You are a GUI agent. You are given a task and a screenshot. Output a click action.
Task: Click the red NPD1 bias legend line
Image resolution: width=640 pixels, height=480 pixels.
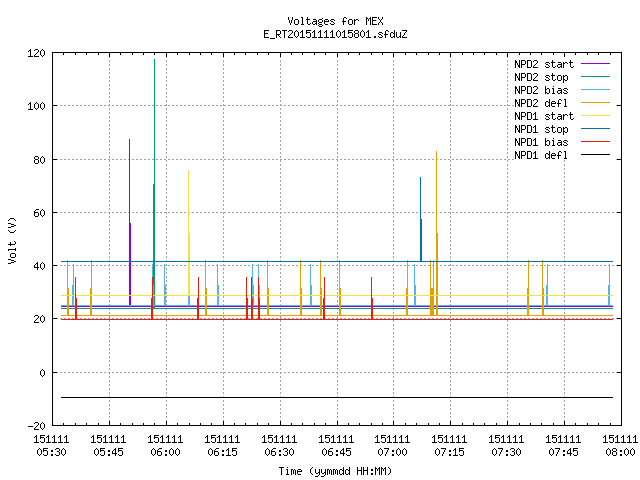click(x=595, y=142)
